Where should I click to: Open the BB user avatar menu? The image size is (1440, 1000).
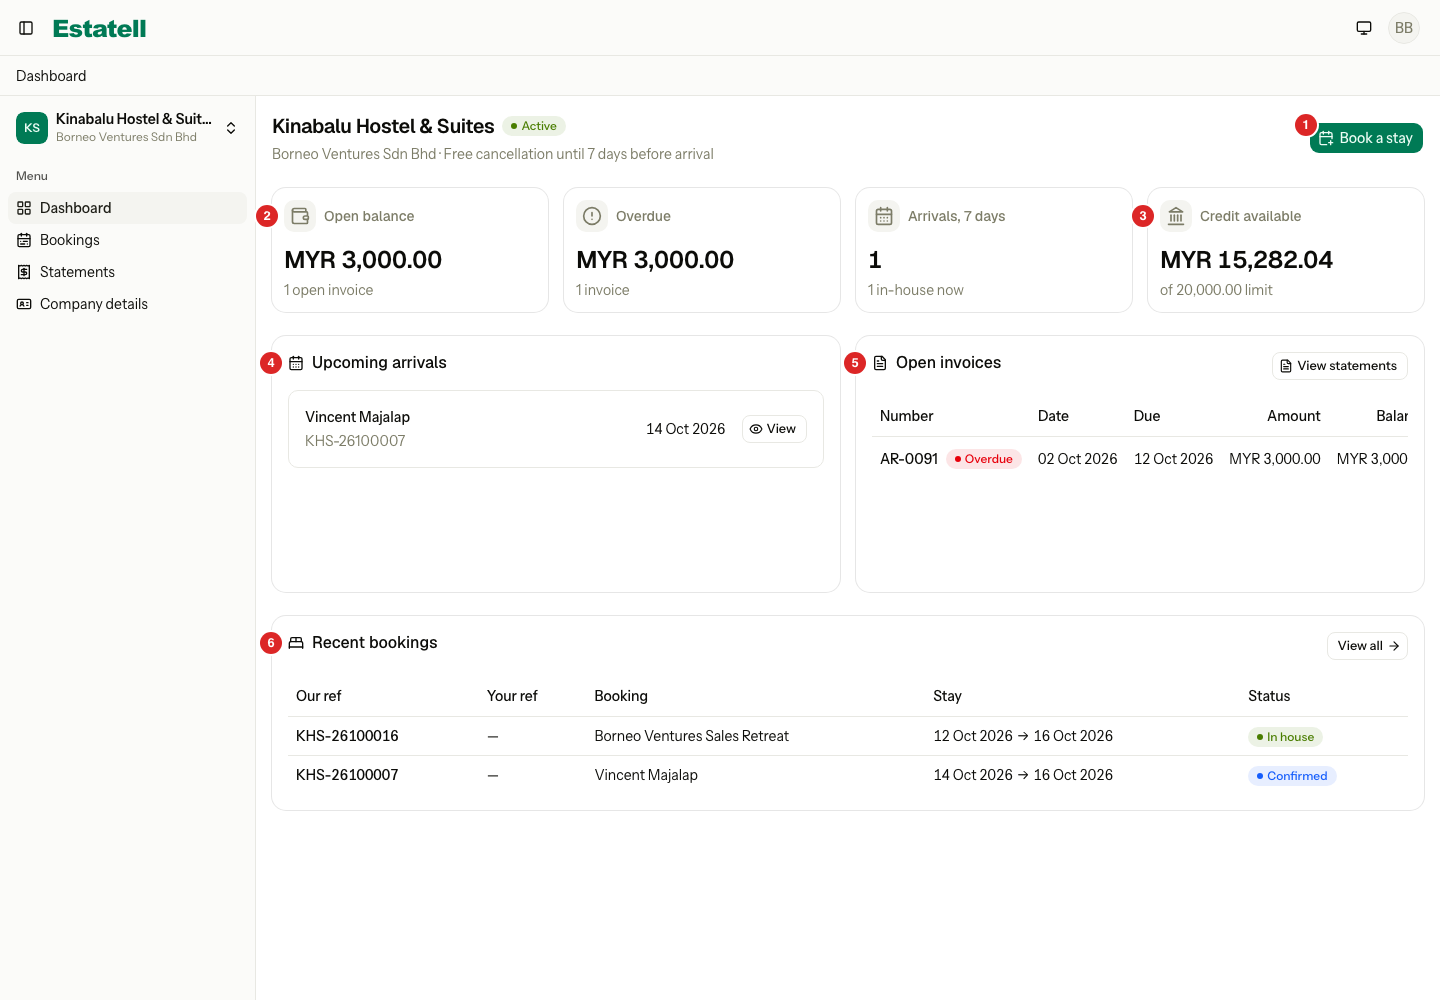[x=1404, y=28]
